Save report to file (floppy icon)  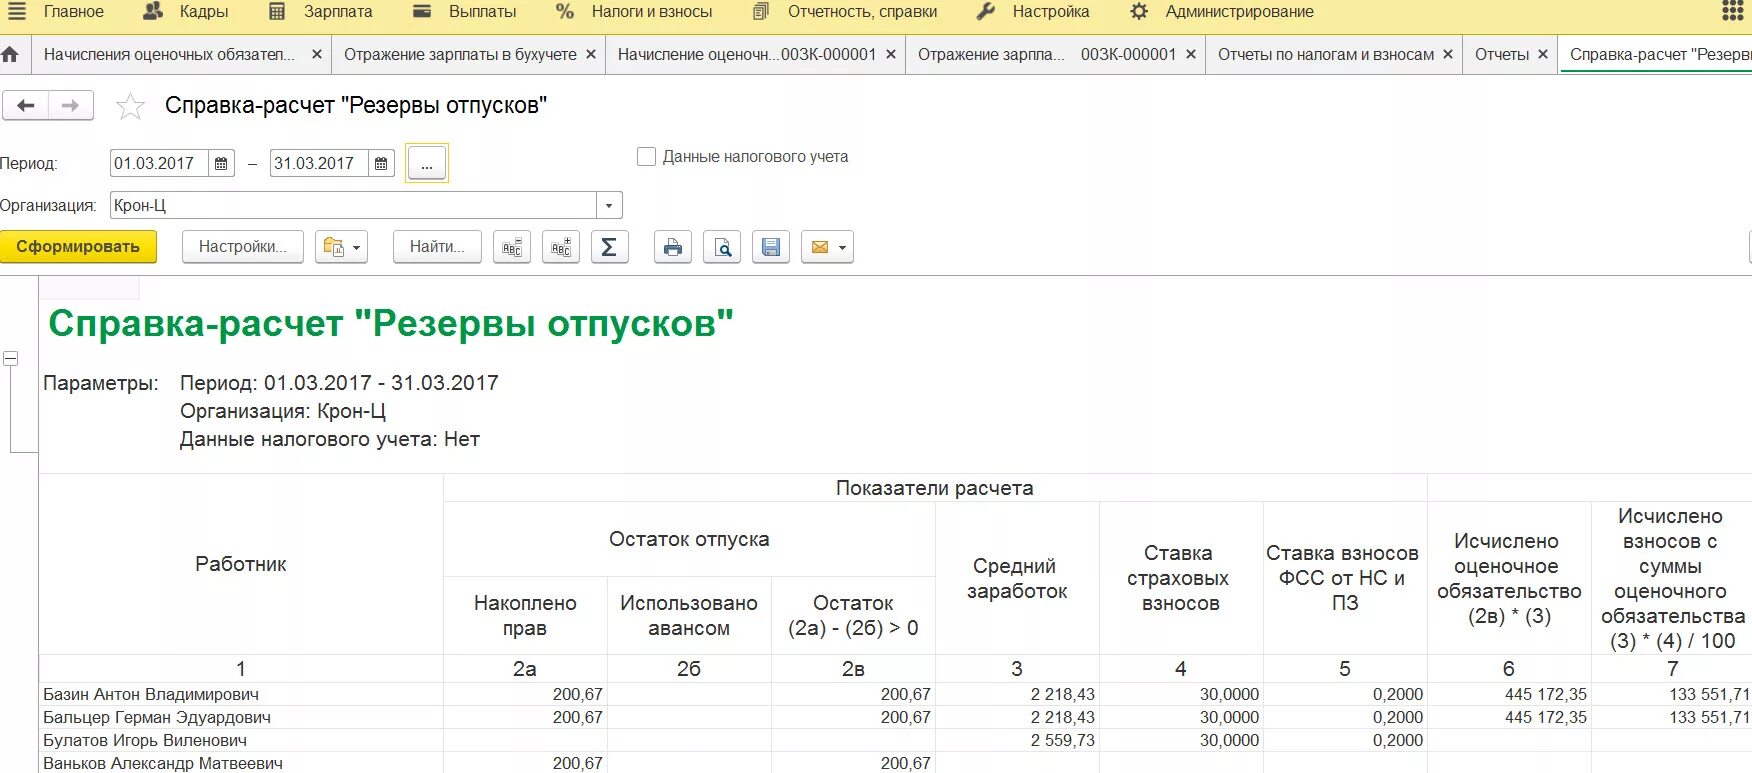pos(771,247)
